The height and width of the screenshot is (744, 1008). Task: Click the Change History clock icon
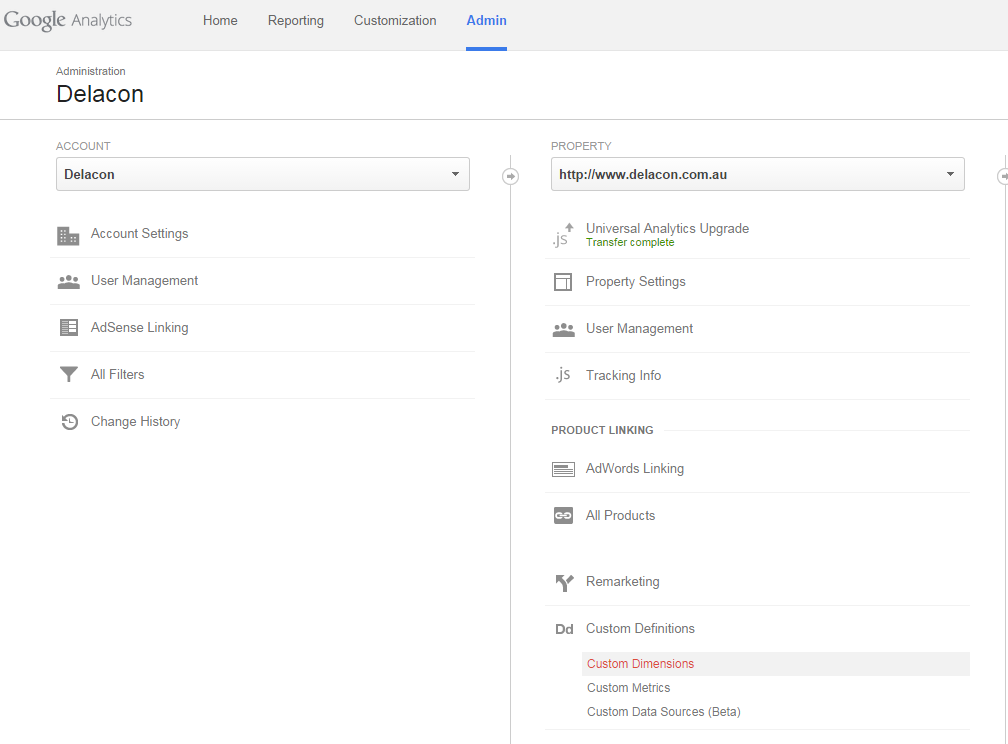coord(69,422)
